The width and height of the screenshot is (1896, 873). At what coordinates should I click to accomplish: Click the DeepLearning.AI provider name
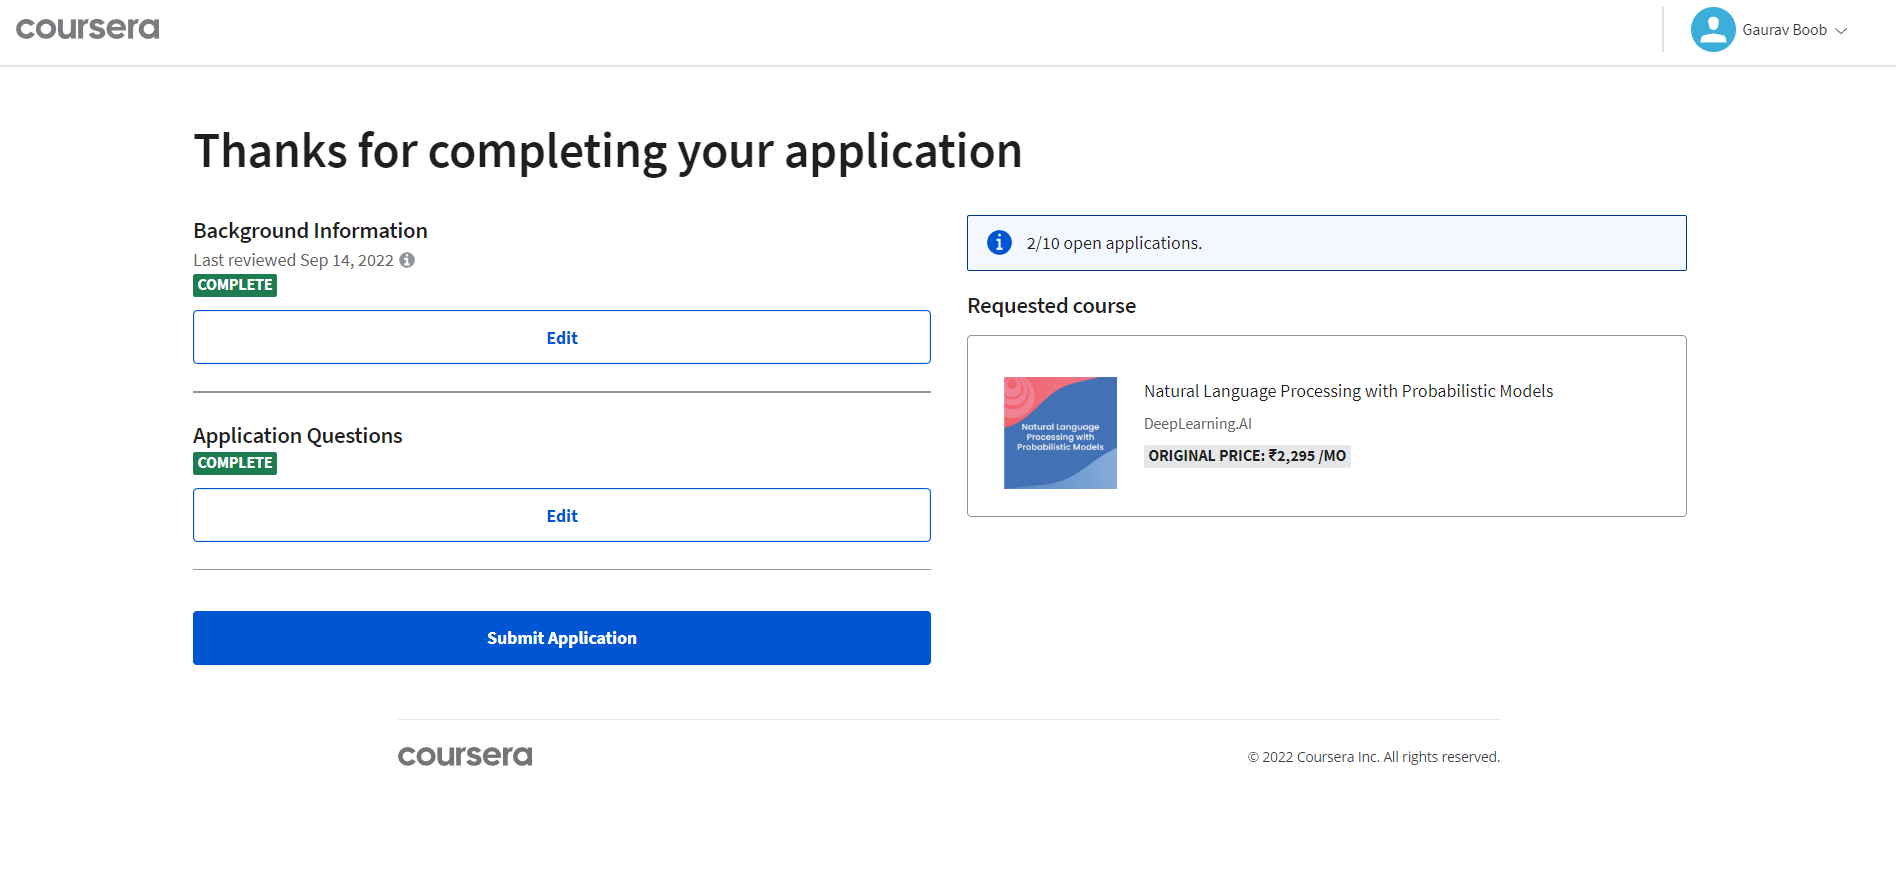(1197, 424)
